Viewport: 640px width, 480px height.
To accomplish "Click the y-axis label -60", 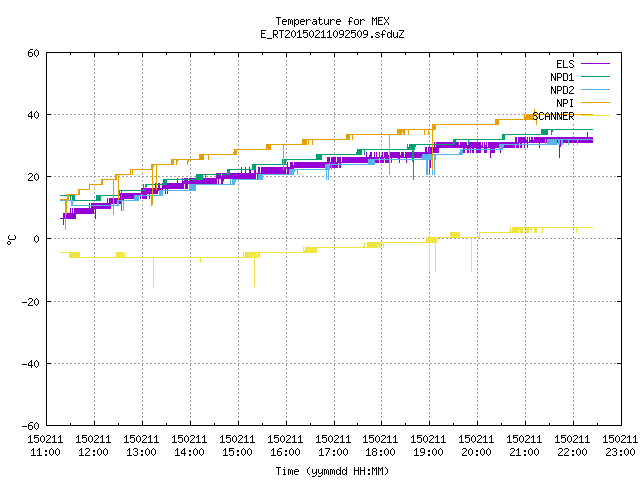I will pos(31,426).
